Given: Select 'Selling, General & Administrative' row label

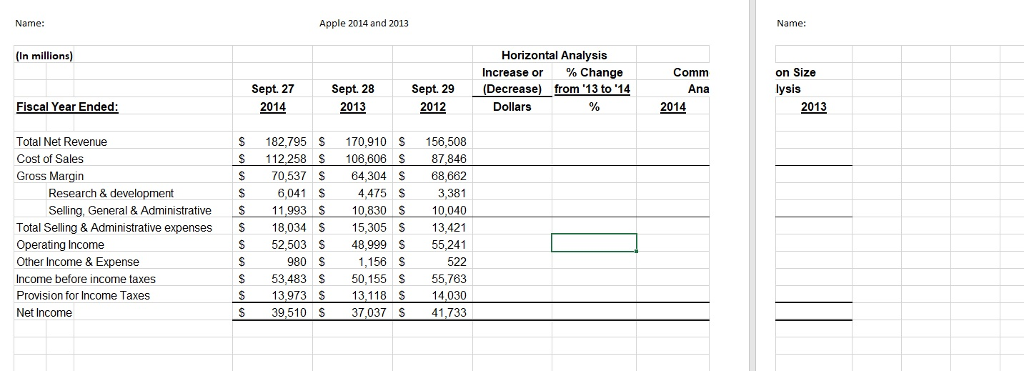Looking at the screenshot, I should click(130, 210).
